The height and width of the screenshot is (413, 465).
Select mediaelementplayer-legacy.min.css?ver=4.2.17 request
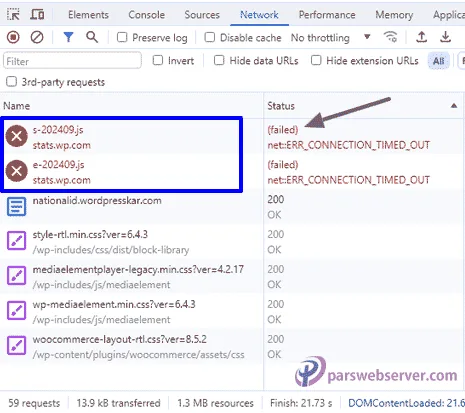(x=132, y=276)
